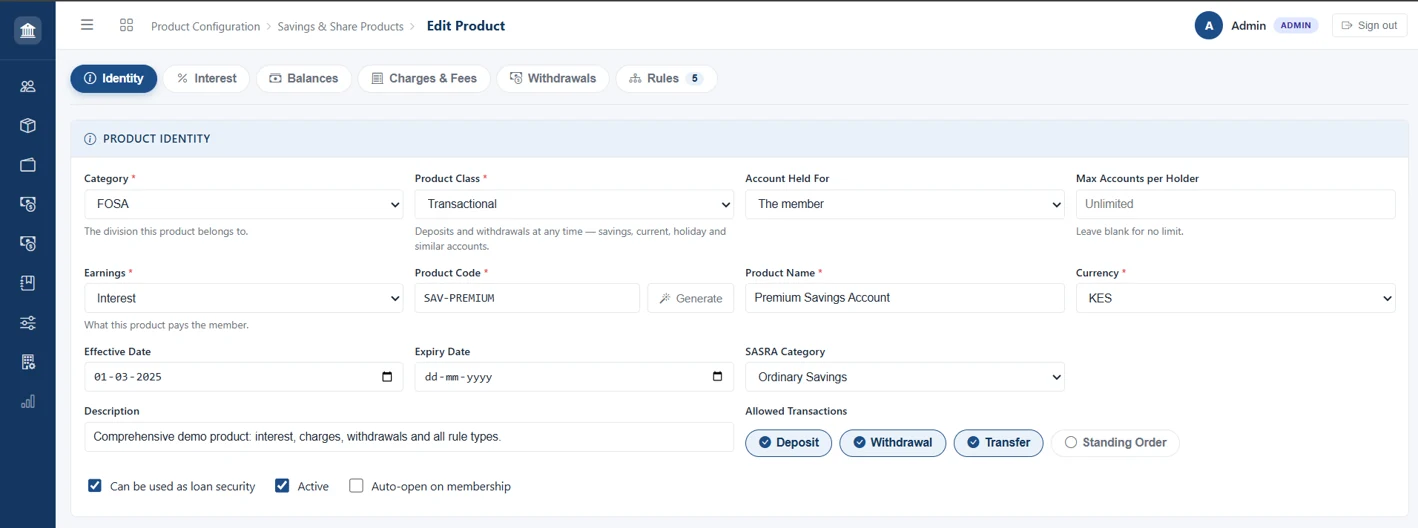Screen dimensions: 1418x528
Task: Click the Sign out button
Action: 1369,25
